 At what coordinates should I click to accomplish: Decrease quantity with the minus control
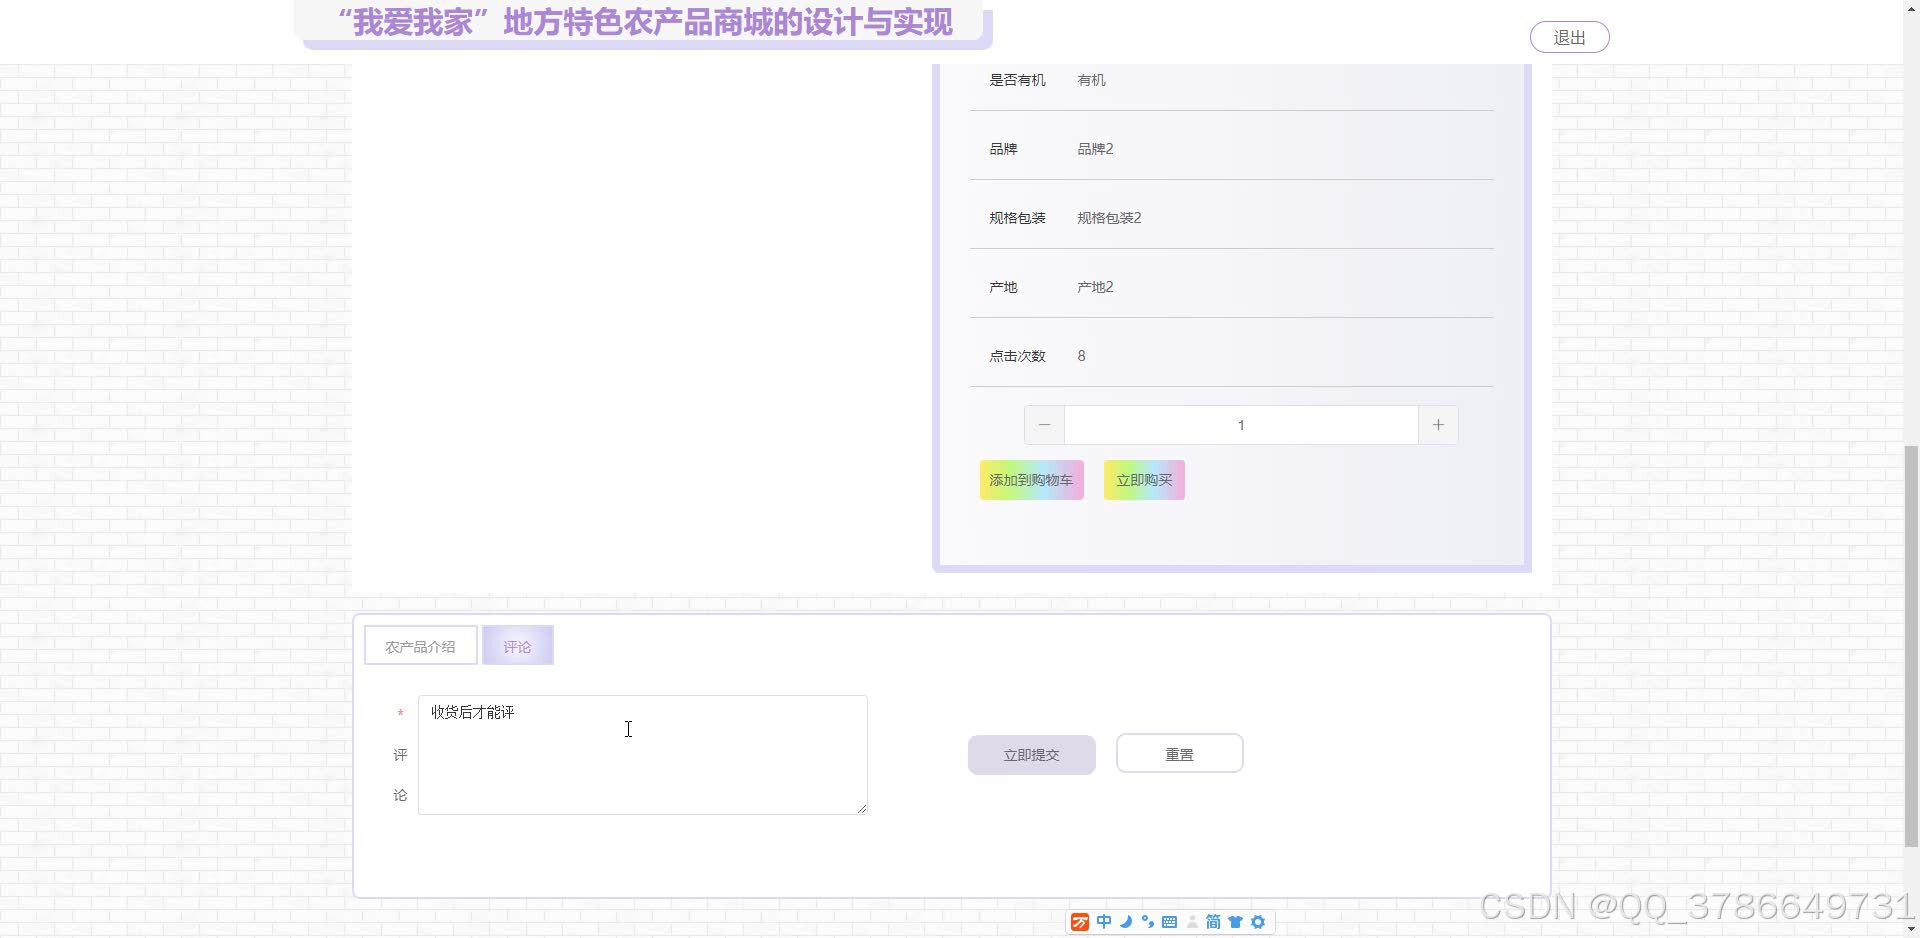(x=1044, y=424)
